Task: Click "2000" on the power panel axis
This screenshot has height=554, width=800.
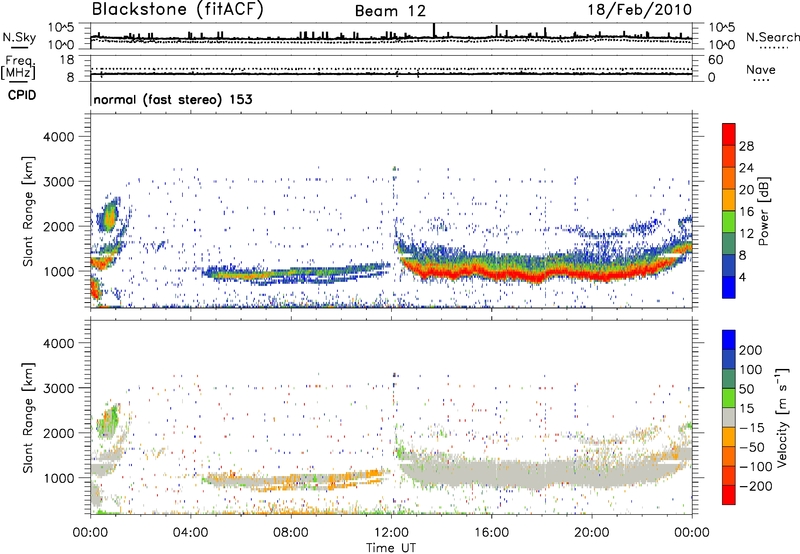Action: [59, 226]
